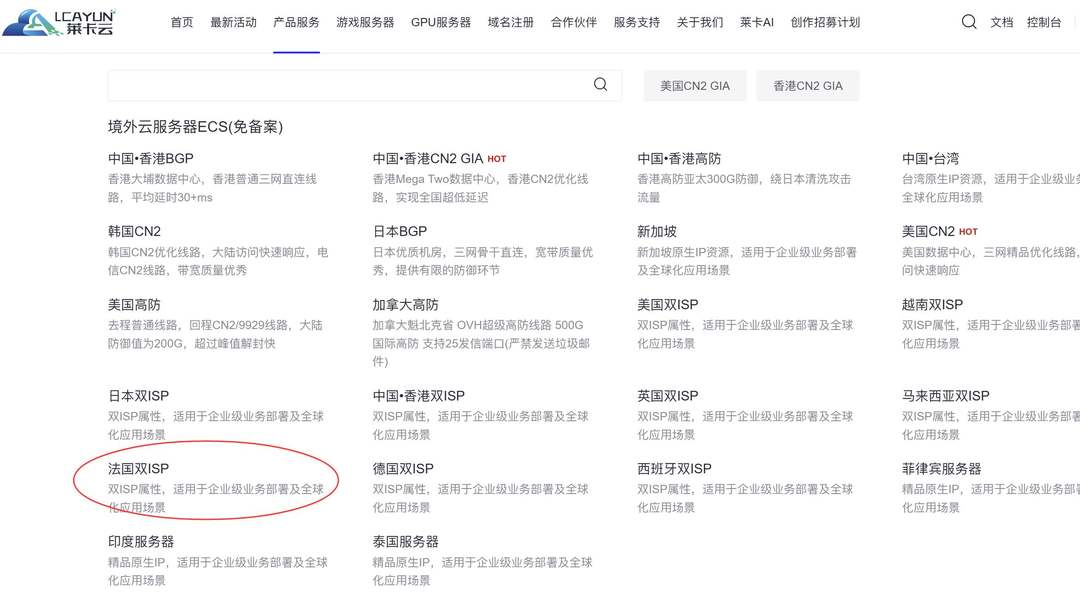Click description starting 加拿大魁北克省 OVH
Viewport: 1080px width, 601px height.
[x=481, y=343]
